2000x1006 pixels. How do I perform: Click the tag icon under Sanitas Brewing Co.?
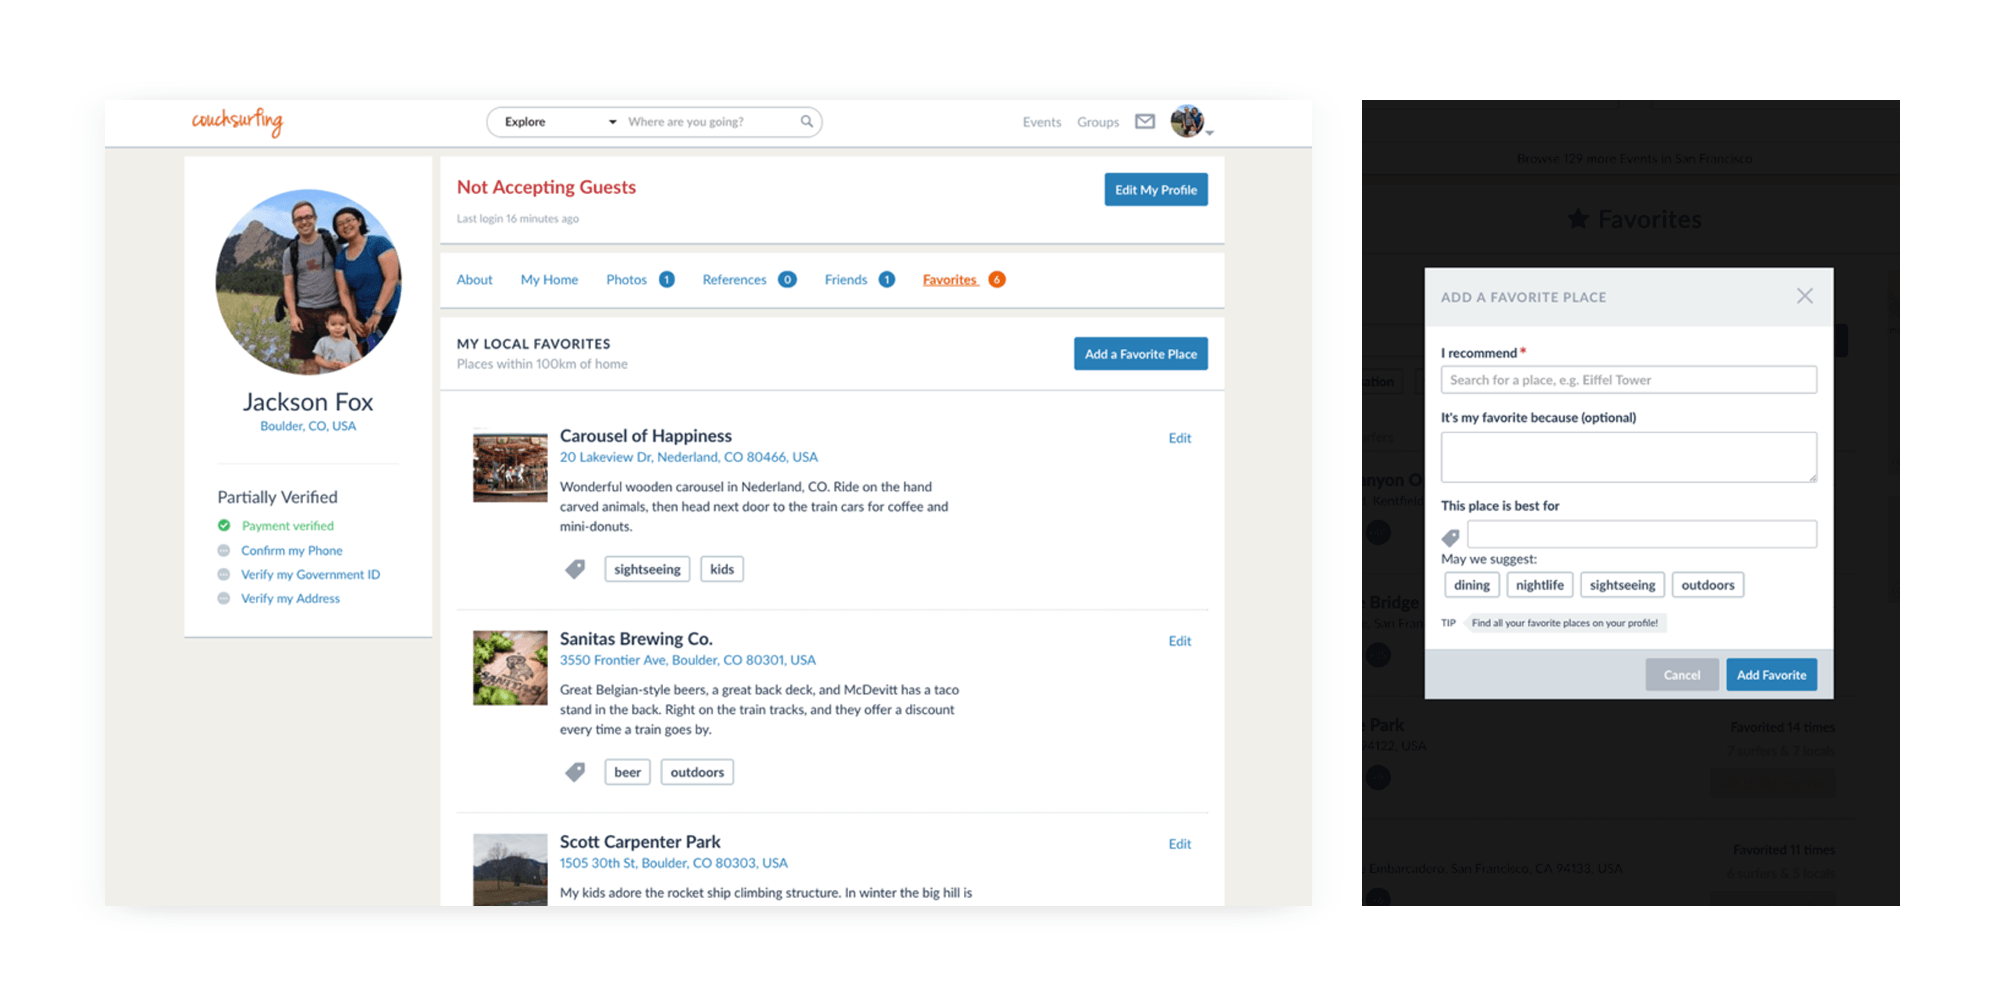point(575,772)
